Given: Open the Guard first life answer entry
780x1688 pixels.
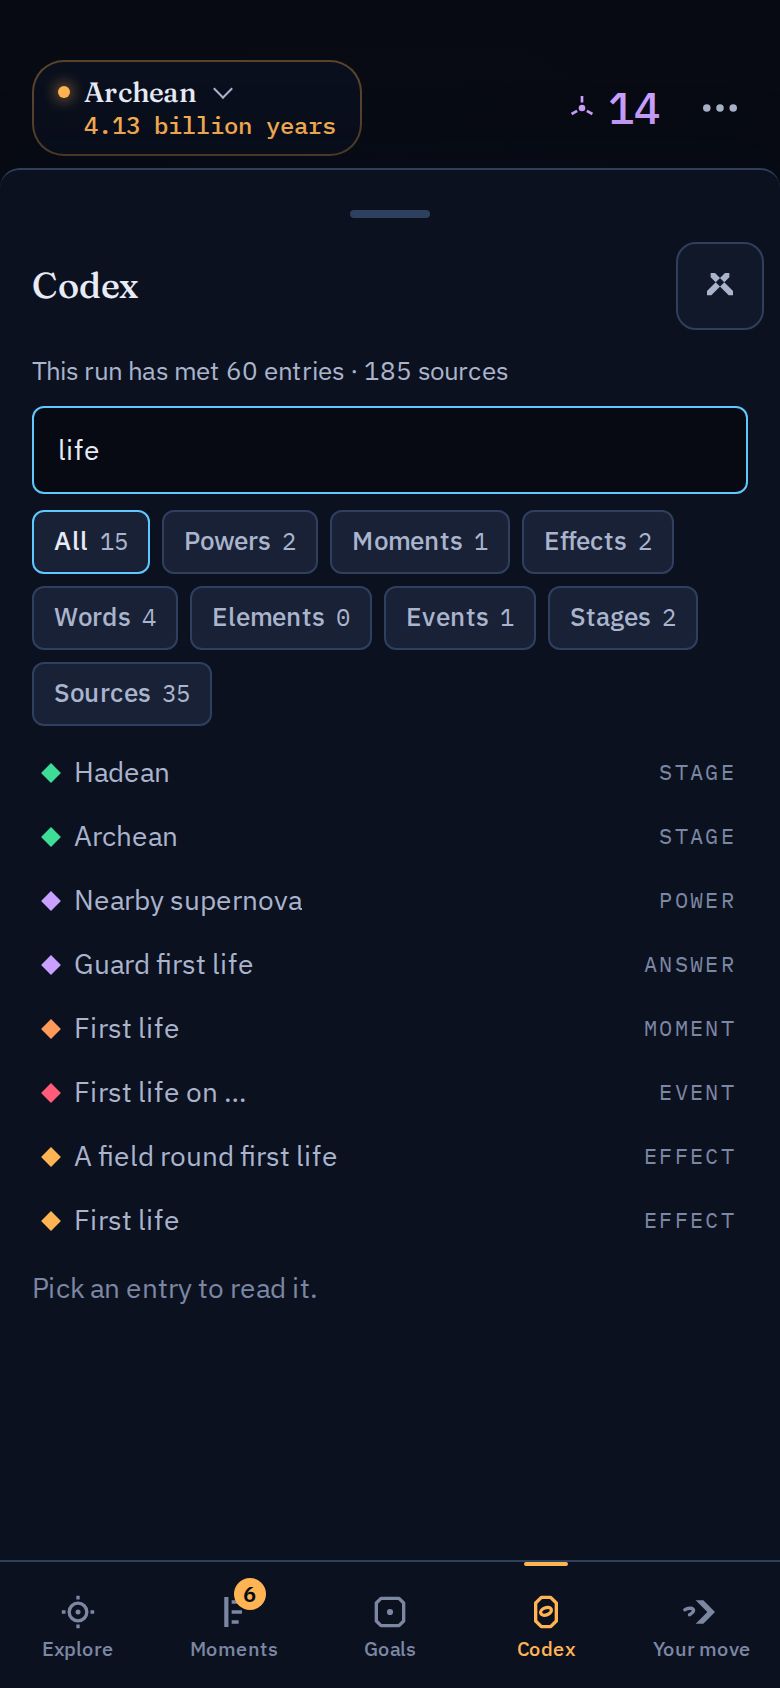Looking at the screenshot, I should (x=390, y=965).
